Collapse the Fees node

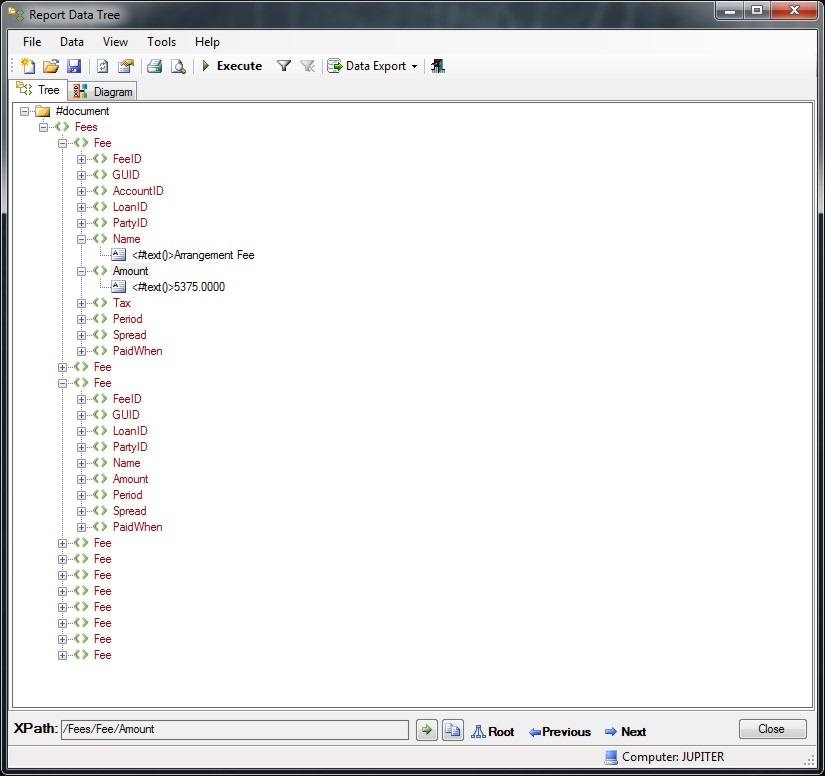(43, 127)
